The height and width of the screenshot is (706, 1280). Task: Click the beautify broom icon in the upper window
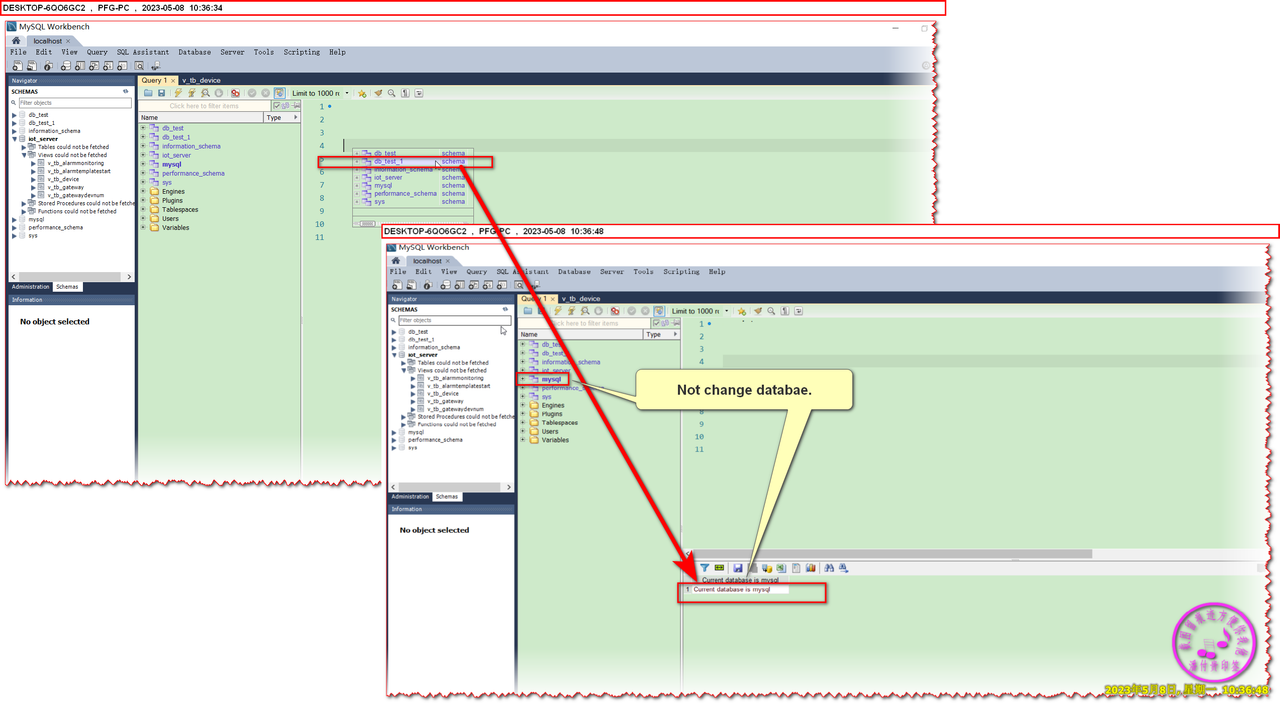point(378,93)
